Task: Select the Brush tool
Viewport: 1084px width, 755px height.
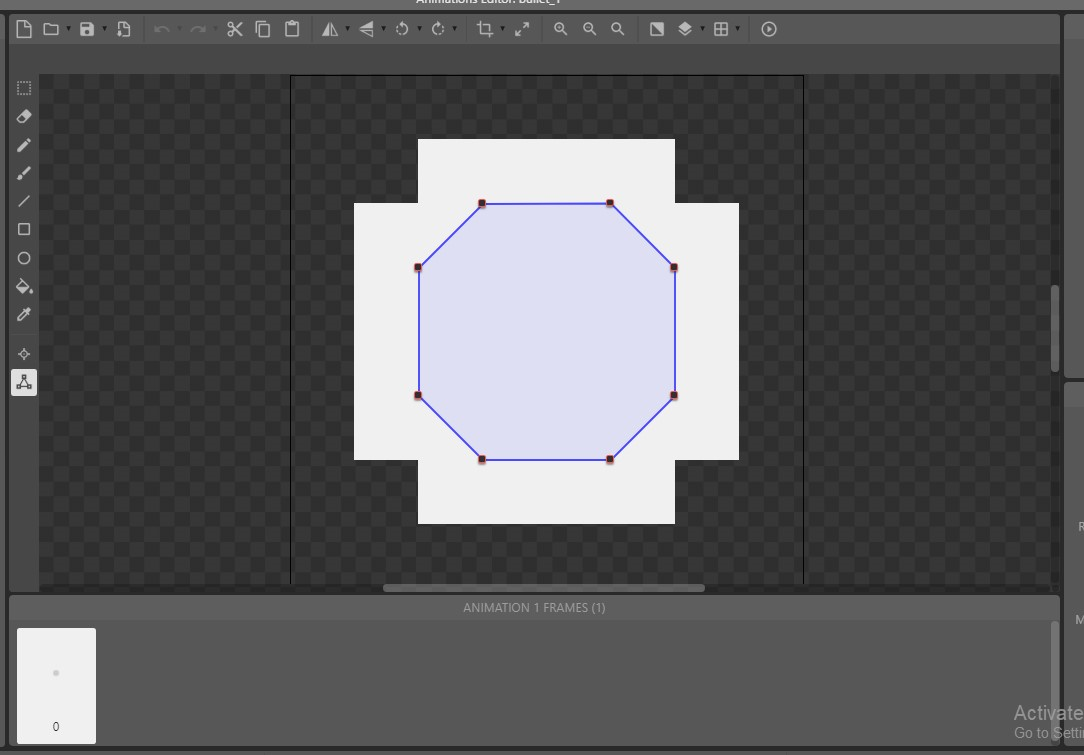Action: [x=24, y=173]
